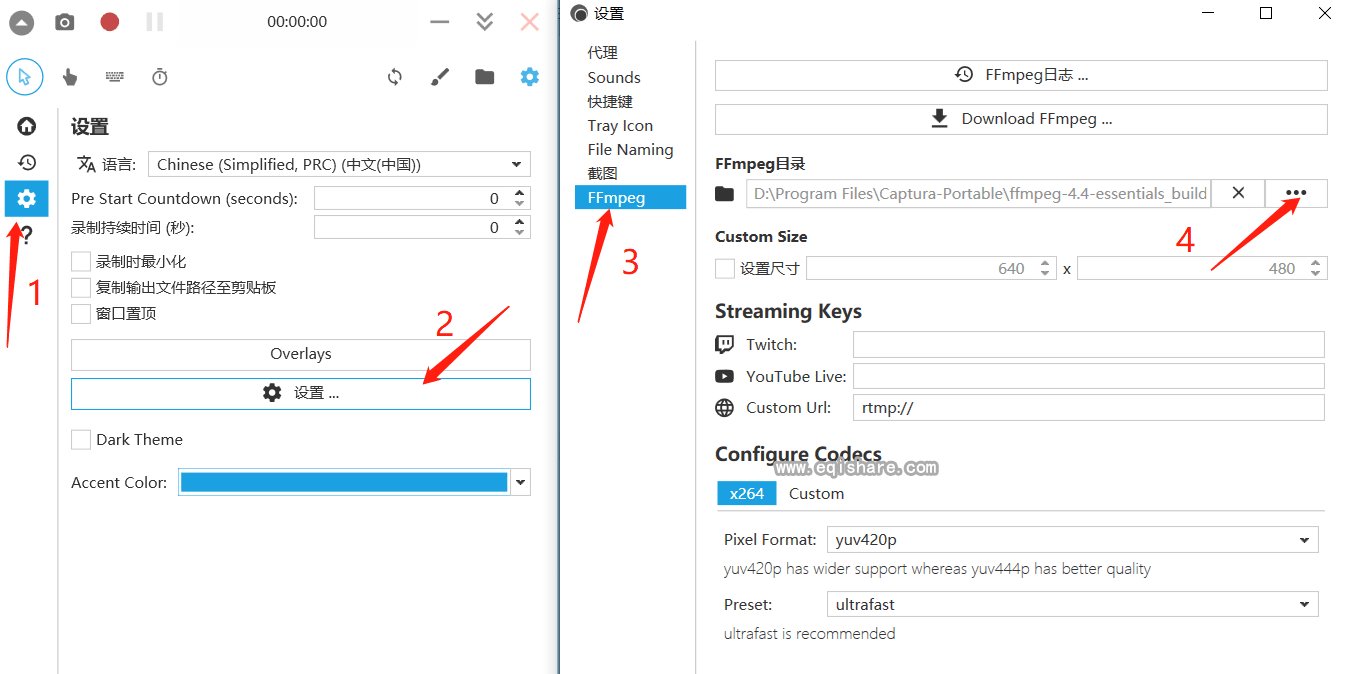Click Download FFmpeg button
Viewport: 1350px width, 674px height.
click(1021, 119)
